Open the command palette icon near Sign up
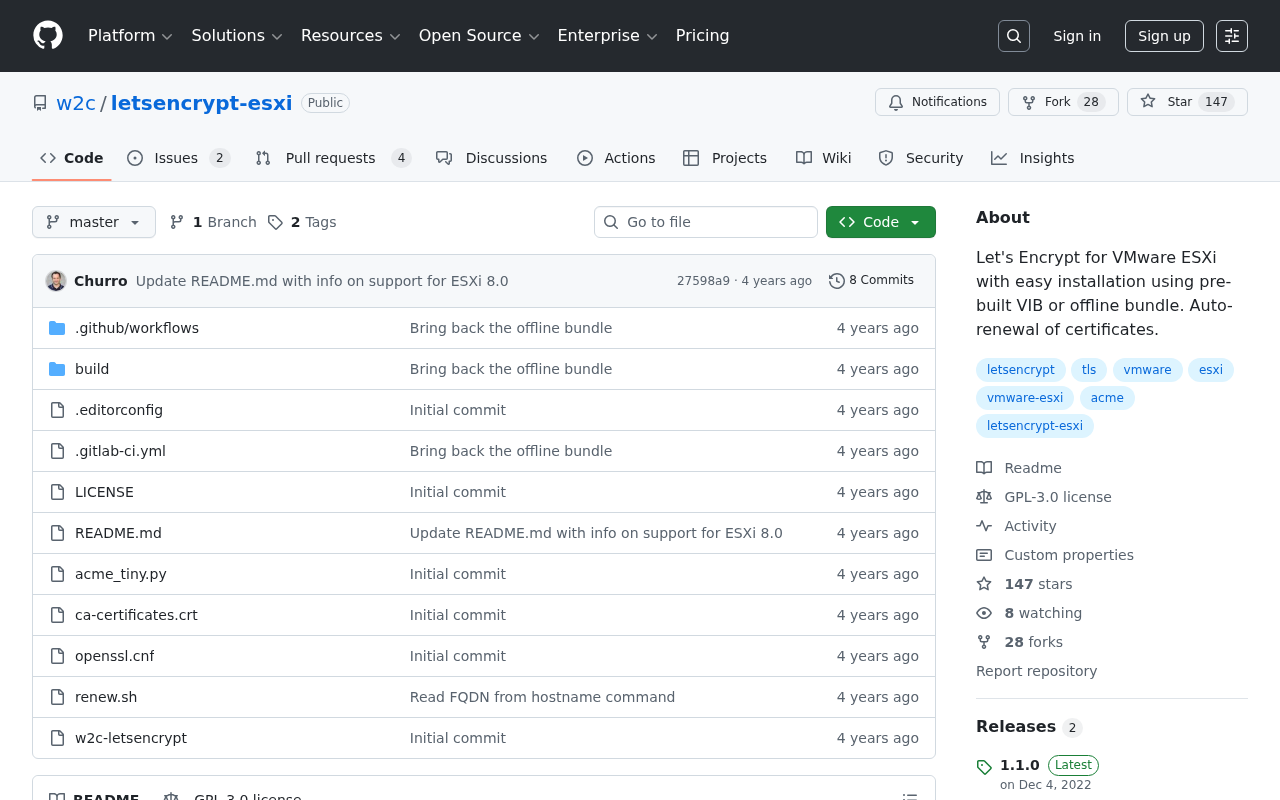Image resolution: width=1280 pixels, height=800 pixels. tap(1231, 36)
